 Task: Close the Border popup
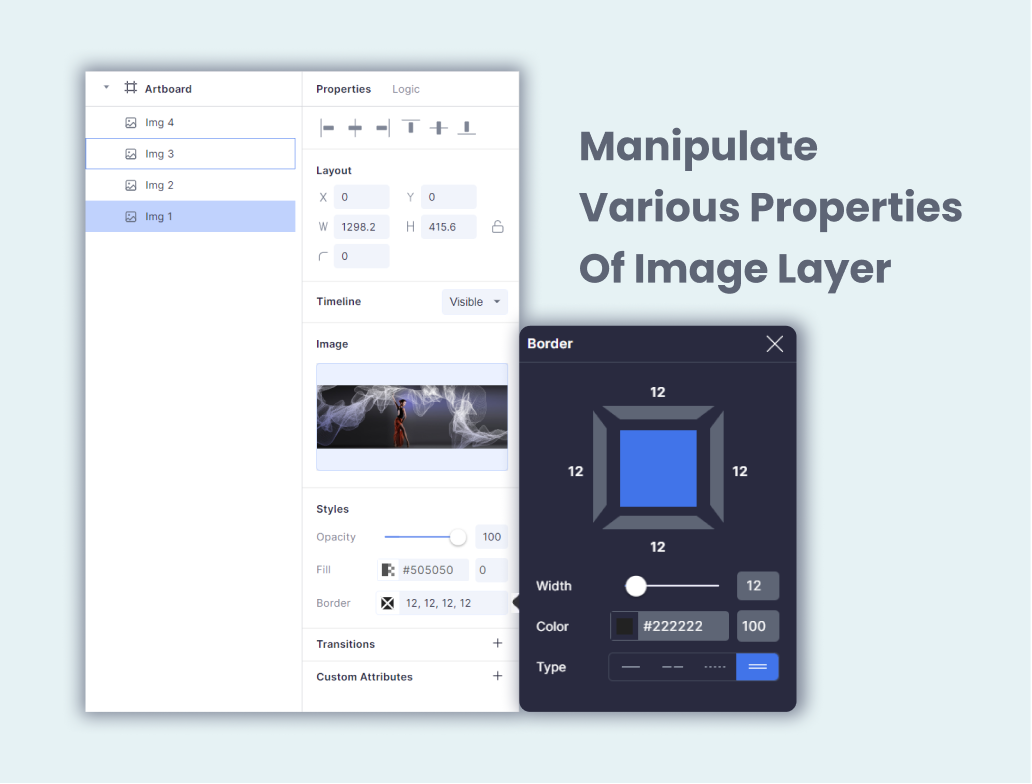775,344
